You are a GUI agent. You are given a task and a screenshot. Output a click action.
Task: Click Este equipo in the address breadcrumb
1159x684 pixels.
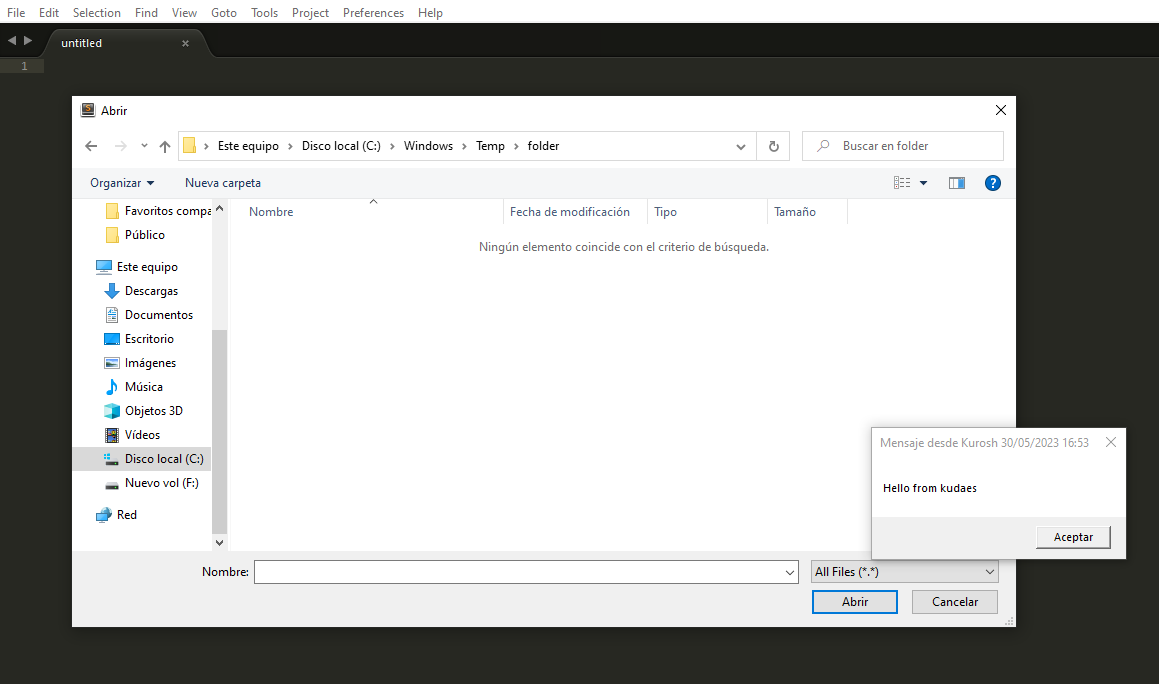(x=248, y=146)
